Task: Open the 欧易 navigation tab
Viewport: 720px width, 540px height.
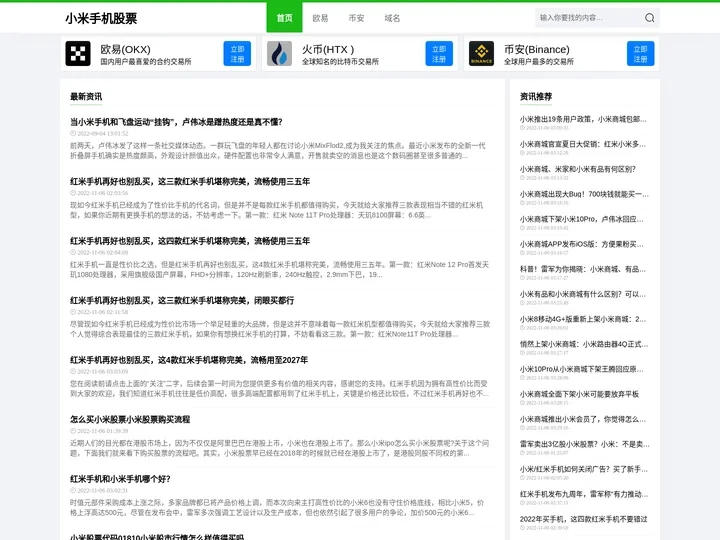Action: pyautogui.click(x=320, y=18)
